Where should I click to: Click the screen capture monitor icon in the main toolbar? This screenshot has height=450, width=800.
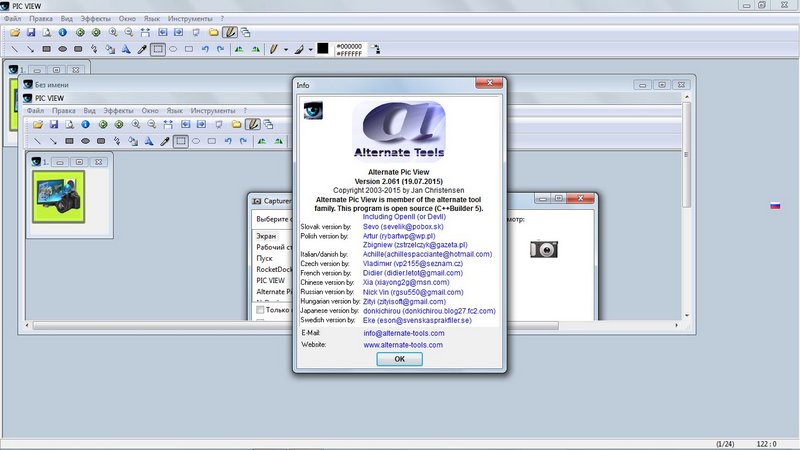(196, 33)
